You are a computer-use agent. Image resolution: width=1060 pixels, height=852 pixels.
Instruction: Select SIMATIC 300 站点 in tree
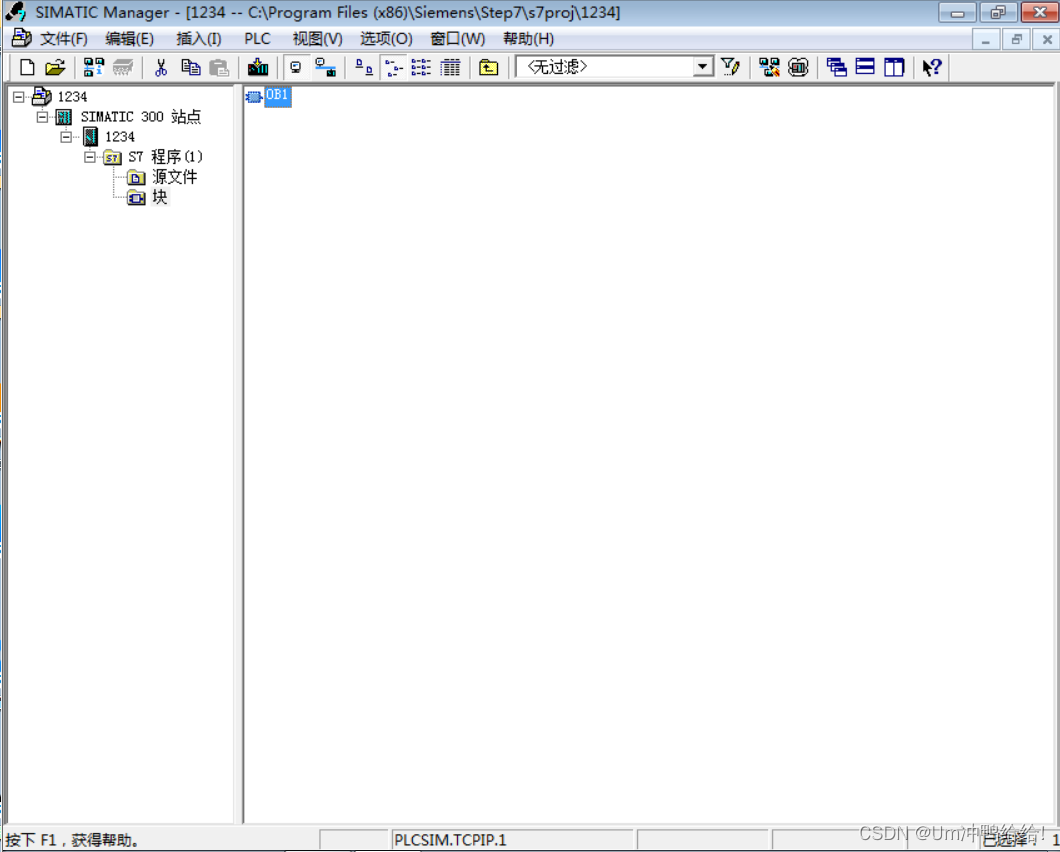[x=141, y=116]
